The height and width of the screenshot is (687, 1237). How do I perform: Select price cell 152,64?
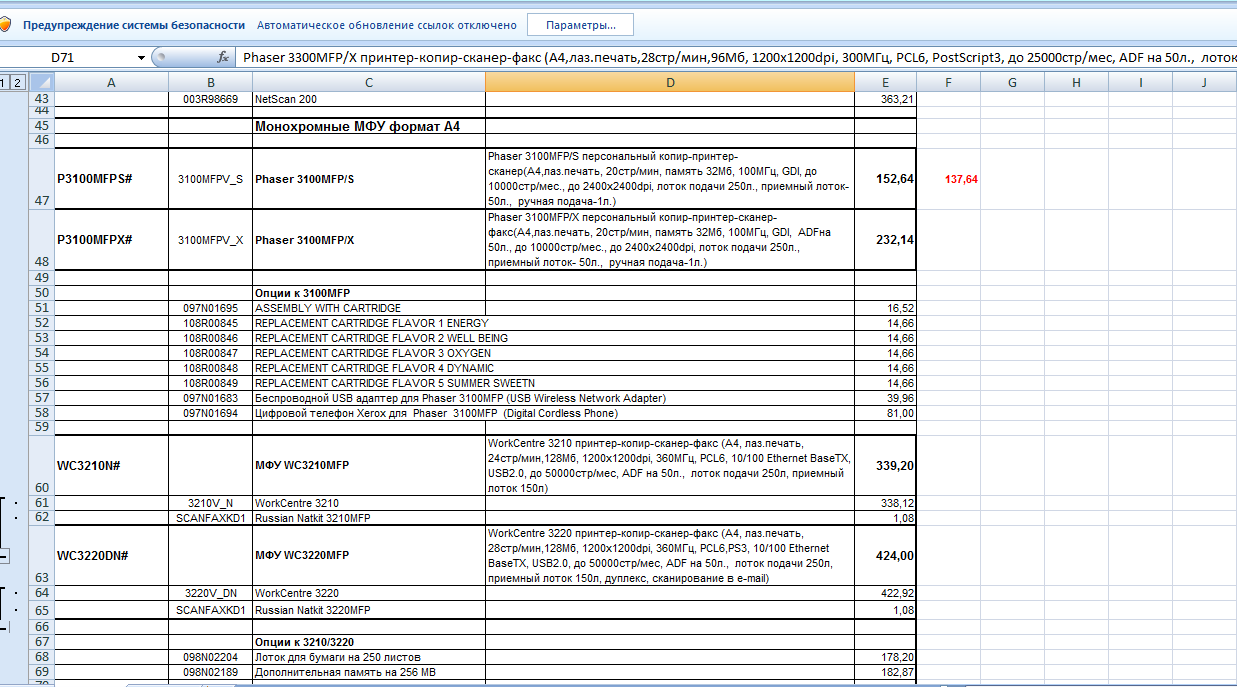[x=885, y=179]
